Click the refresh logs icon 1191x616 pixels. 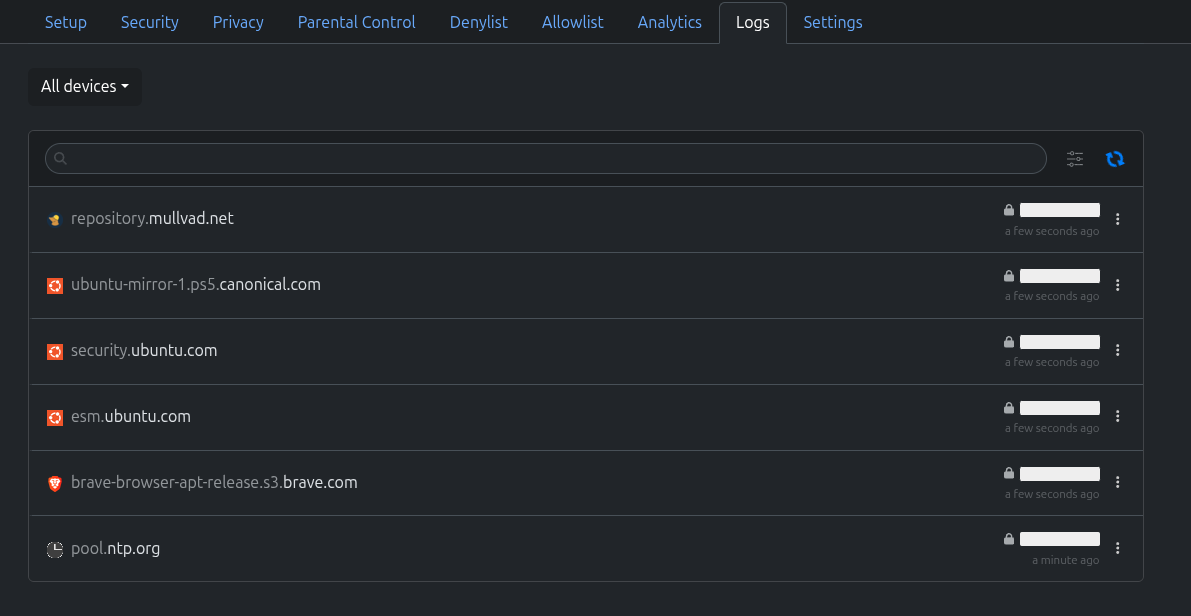coord(1115,159)
